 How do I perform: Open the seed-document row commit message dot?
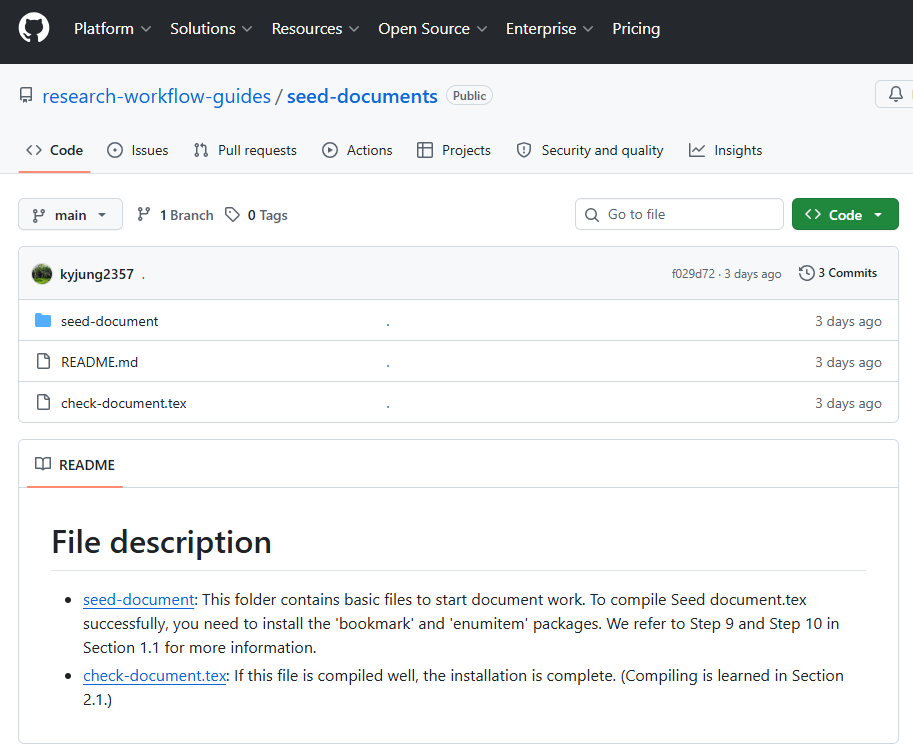388,323
